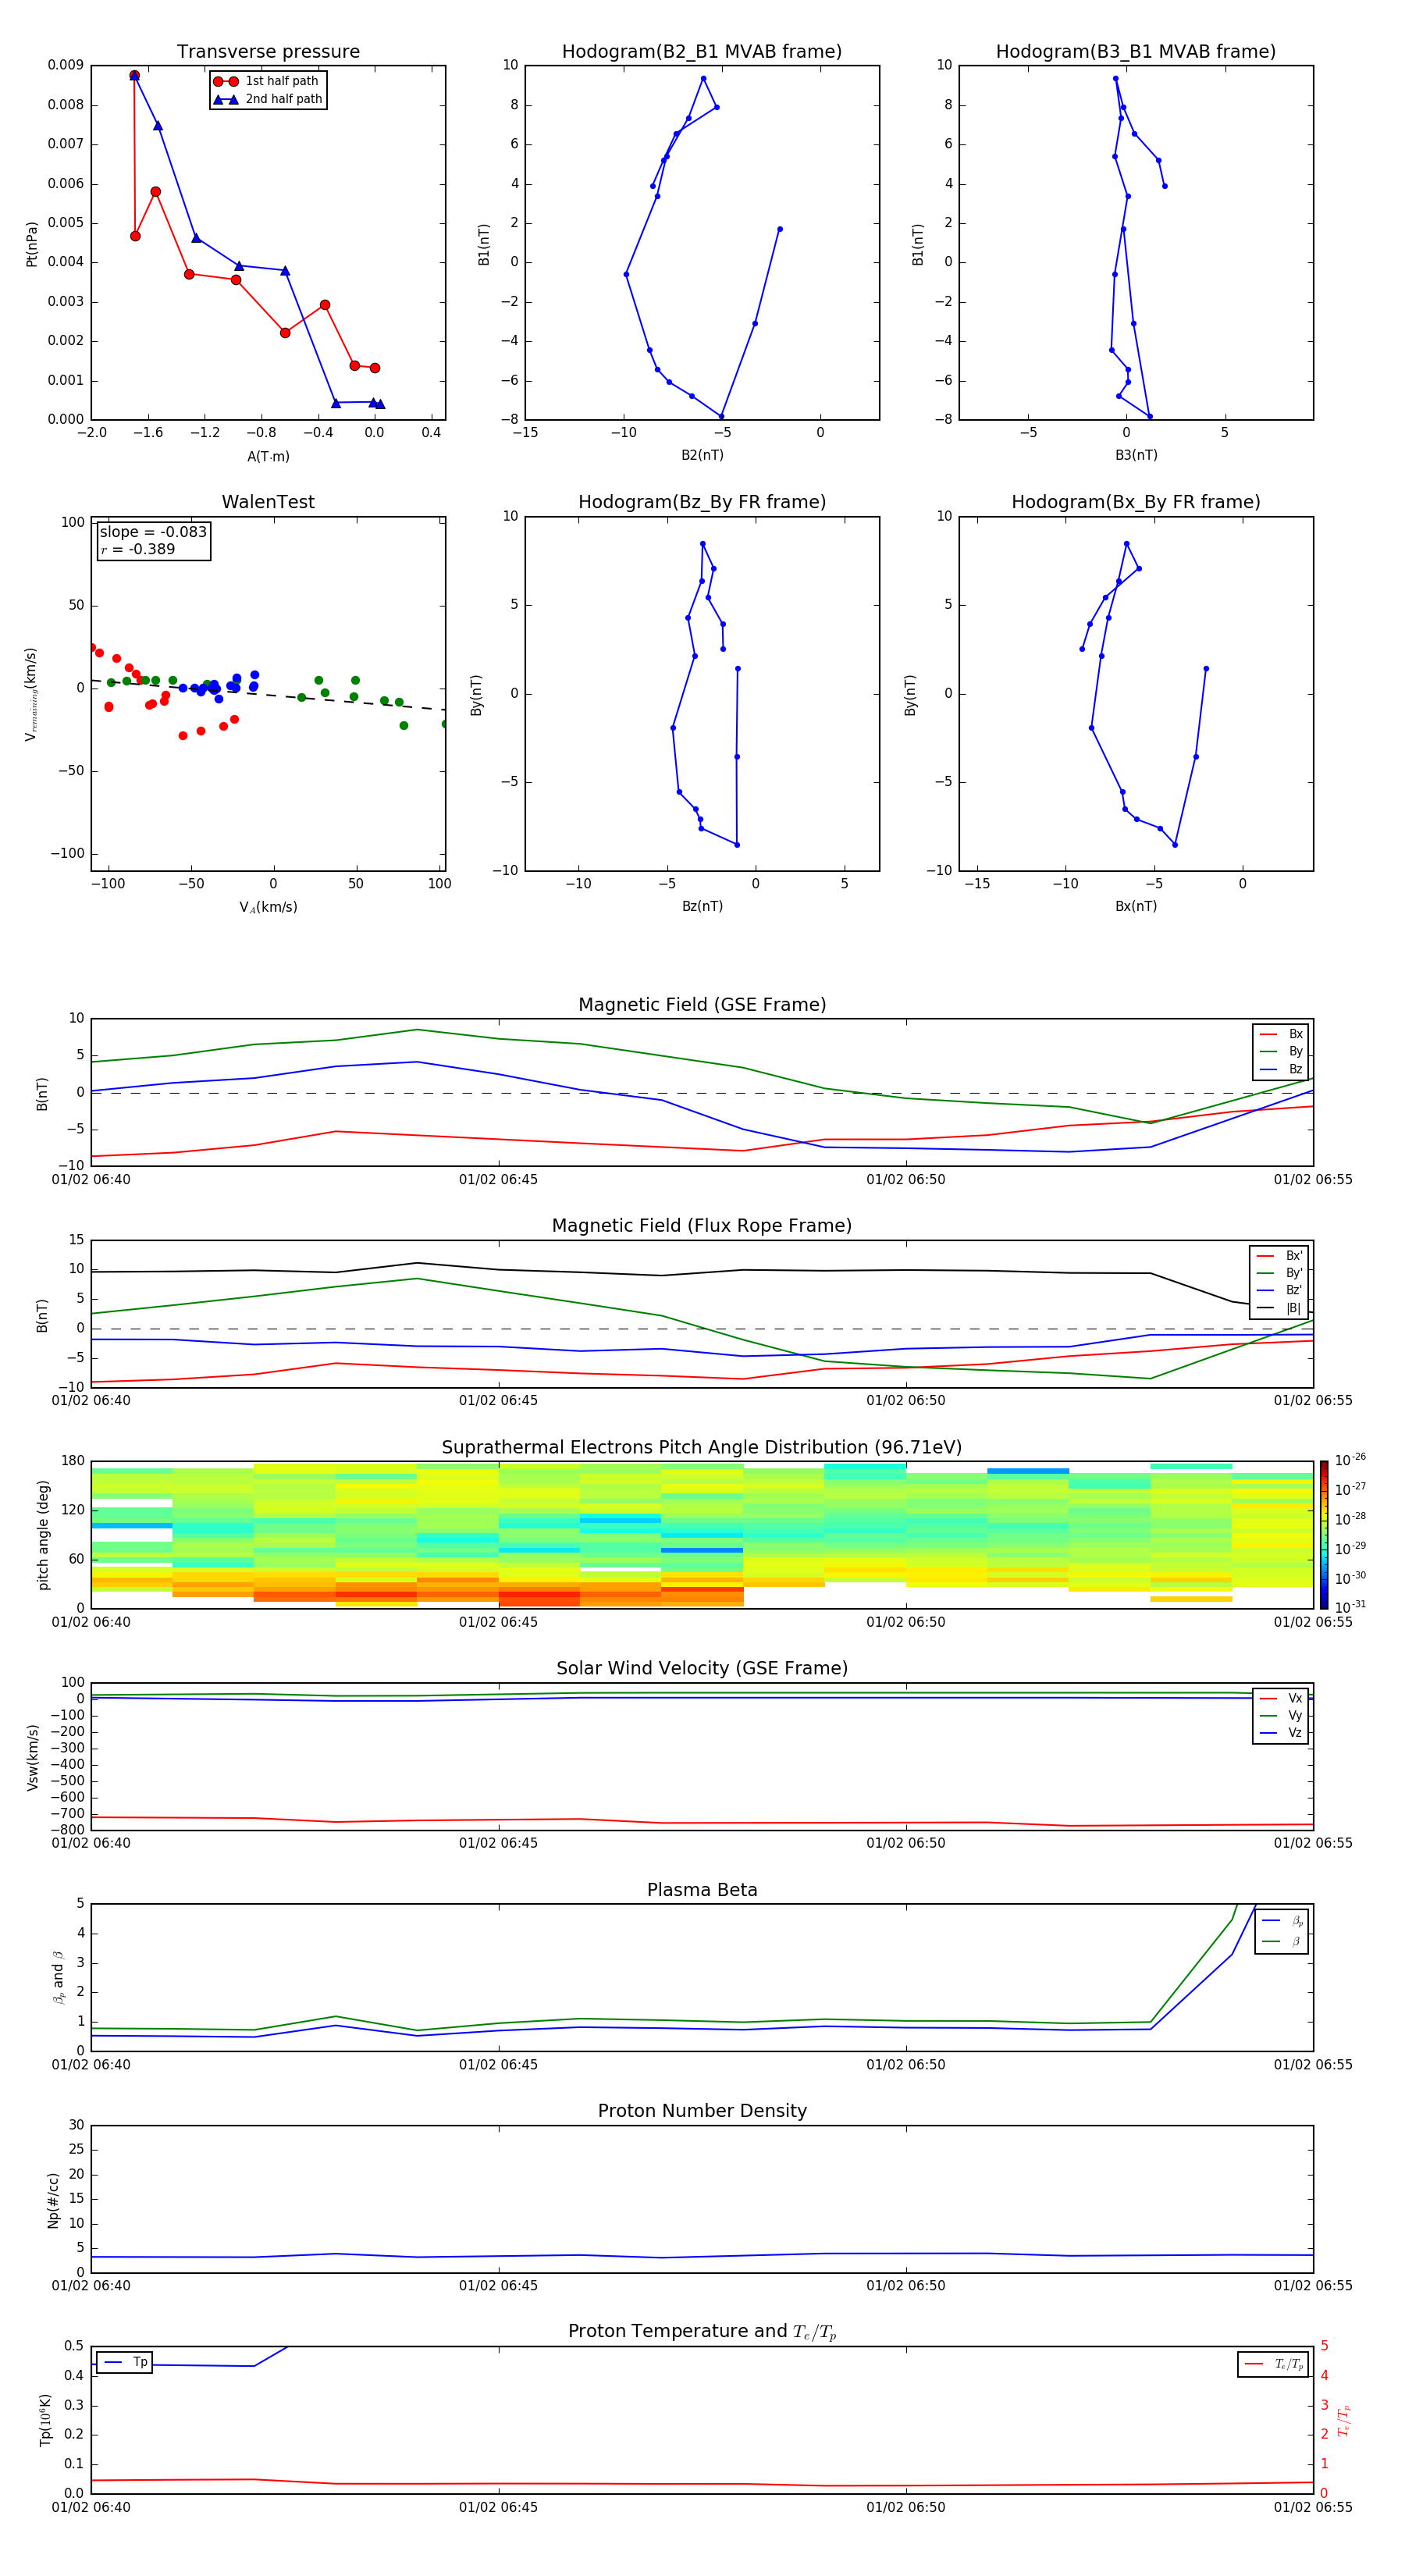Viewport: 1405px width, 2576px height.
Task: Click the Suprathermal Electrons Pitch Angle Distribution title
Action: point(702,1448)
